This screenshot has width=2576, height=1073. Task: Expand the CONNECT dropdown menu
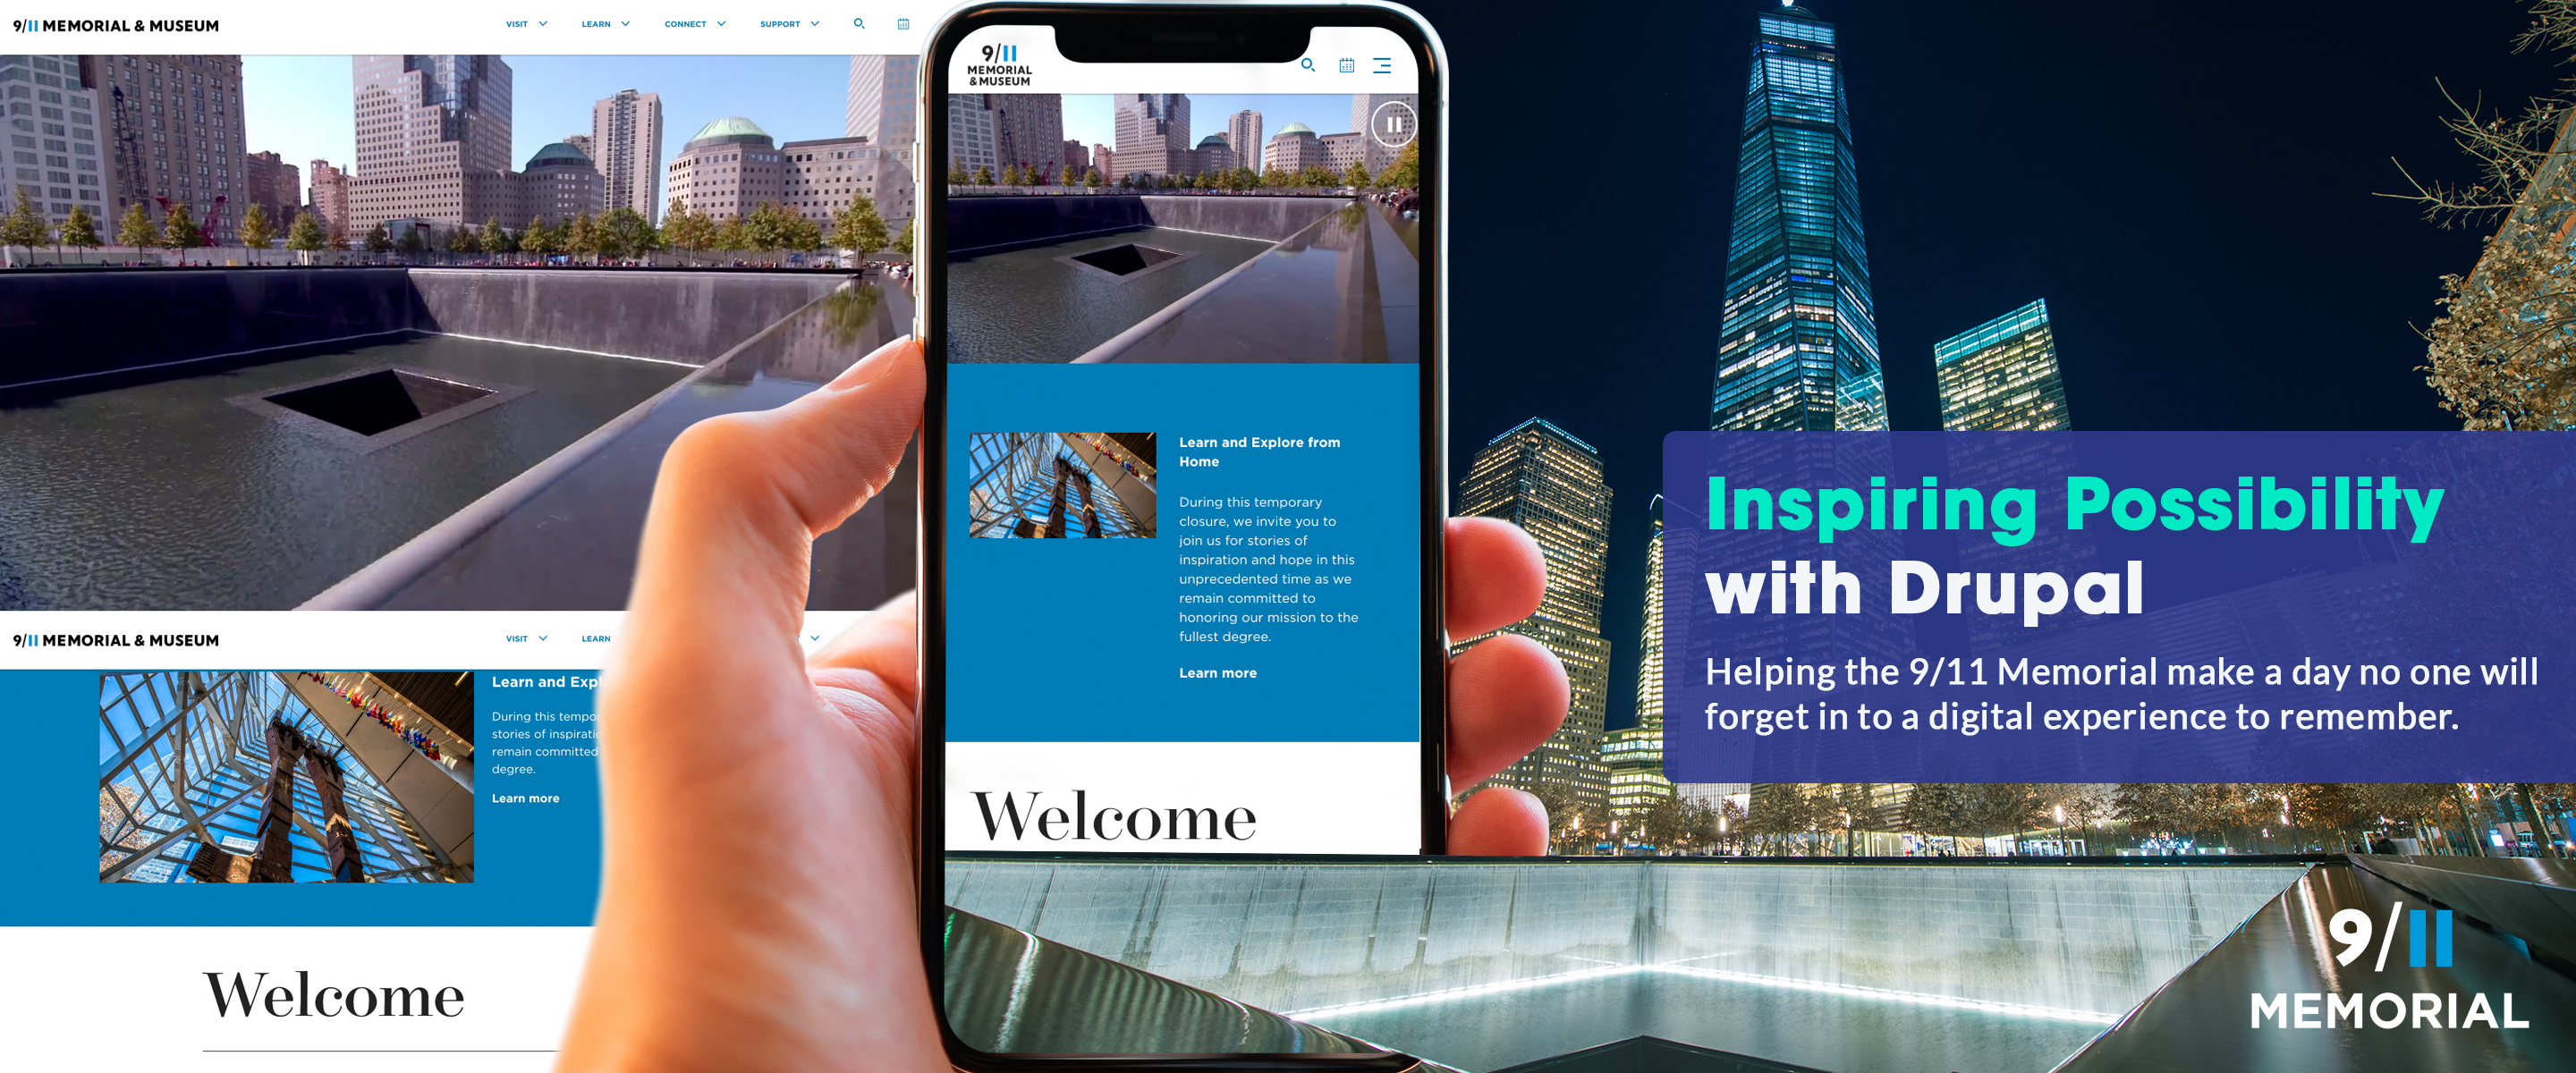tap(691, 25)
